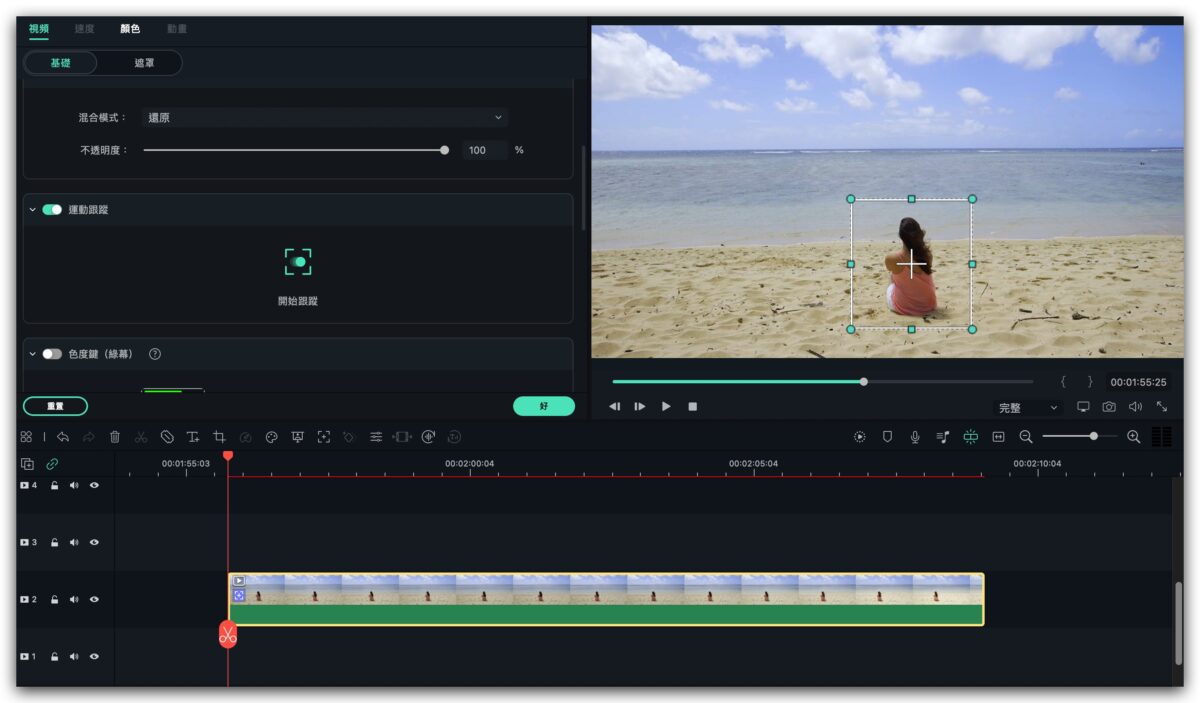Image resolution: width=1200 pixels, height=703 pixels.
Task: Click the 不透明度 value field showing 100
Action: coord(485,150)
